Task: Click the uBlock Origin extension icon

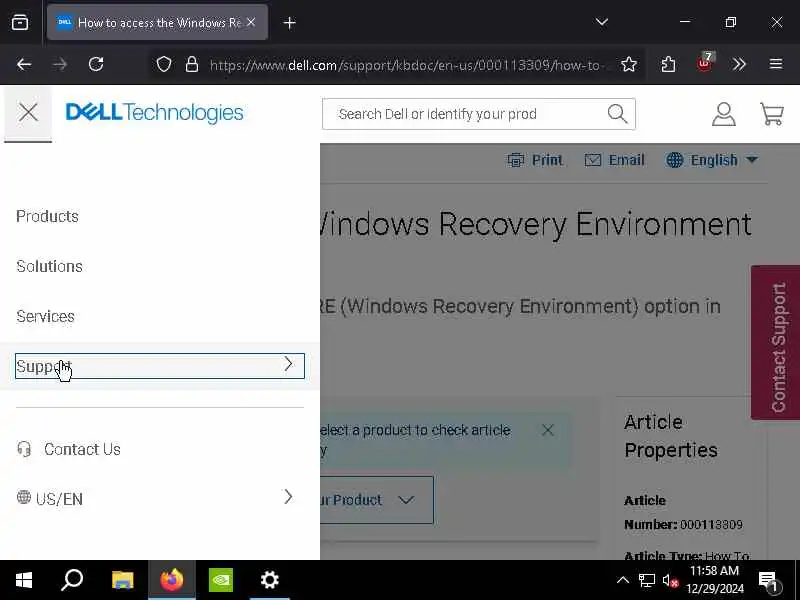Action: click(705, 63)
